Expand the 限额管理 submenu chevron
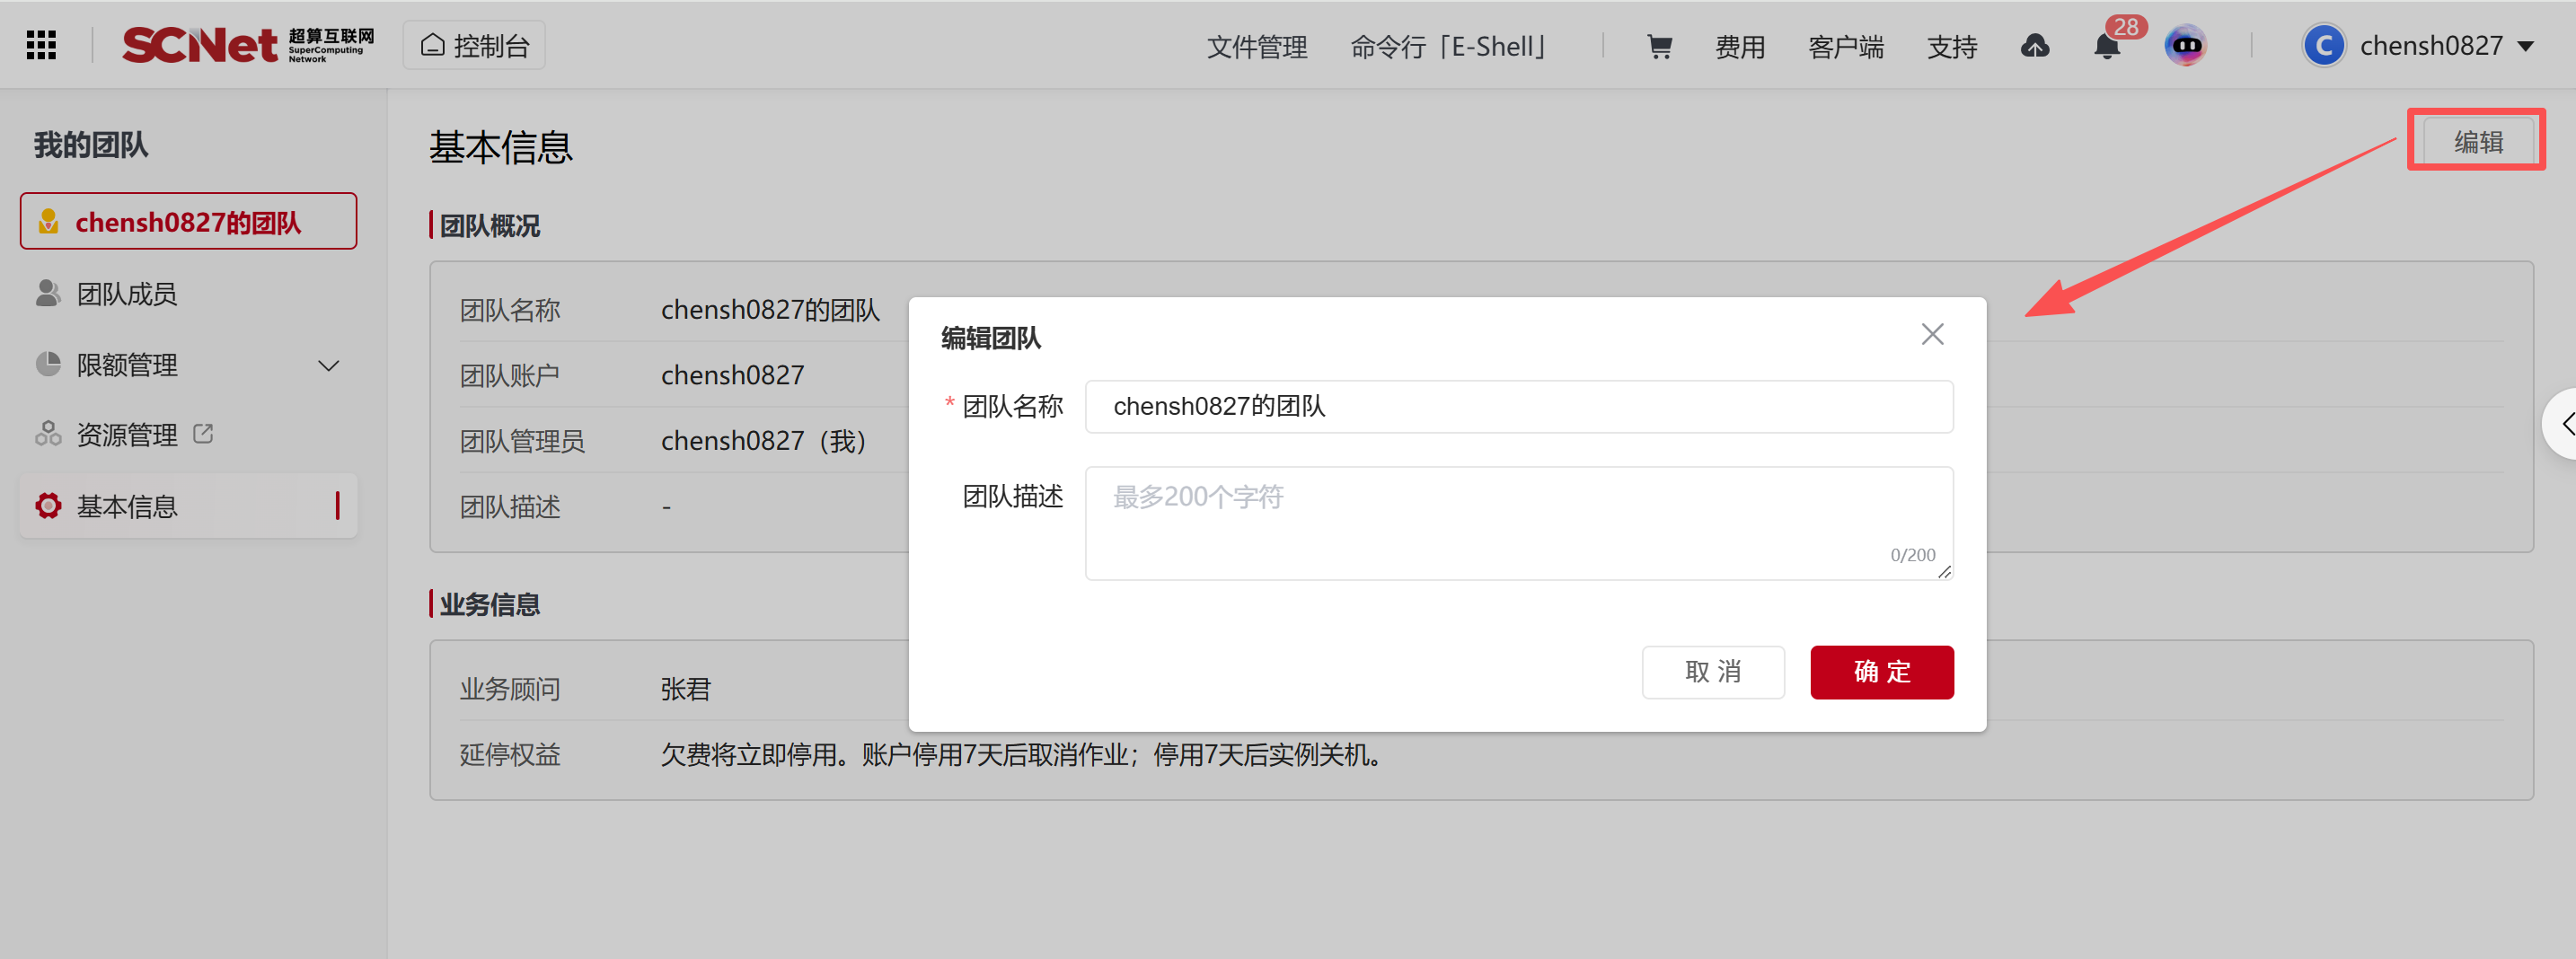This screenshot has width=2576, height=959. [x=328, y=365]
